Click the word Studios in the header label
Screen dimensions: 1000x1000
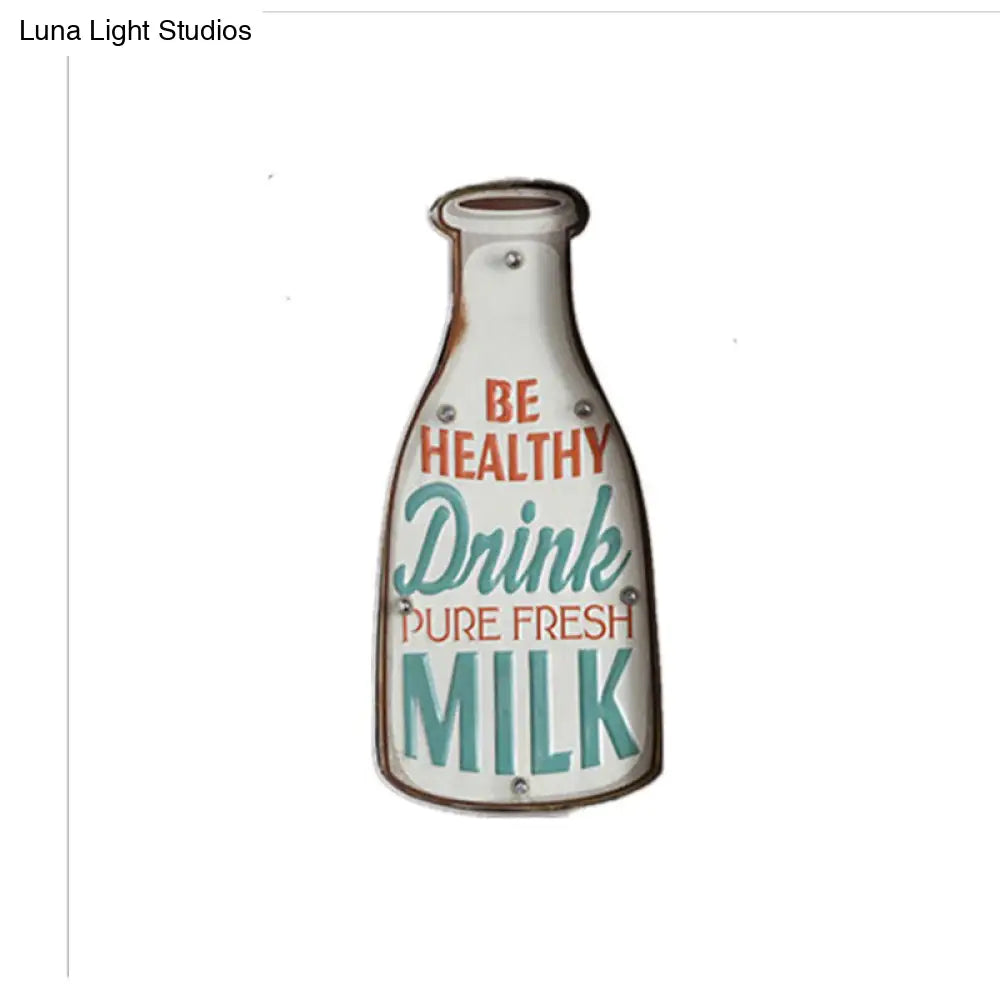coord(205,31)
